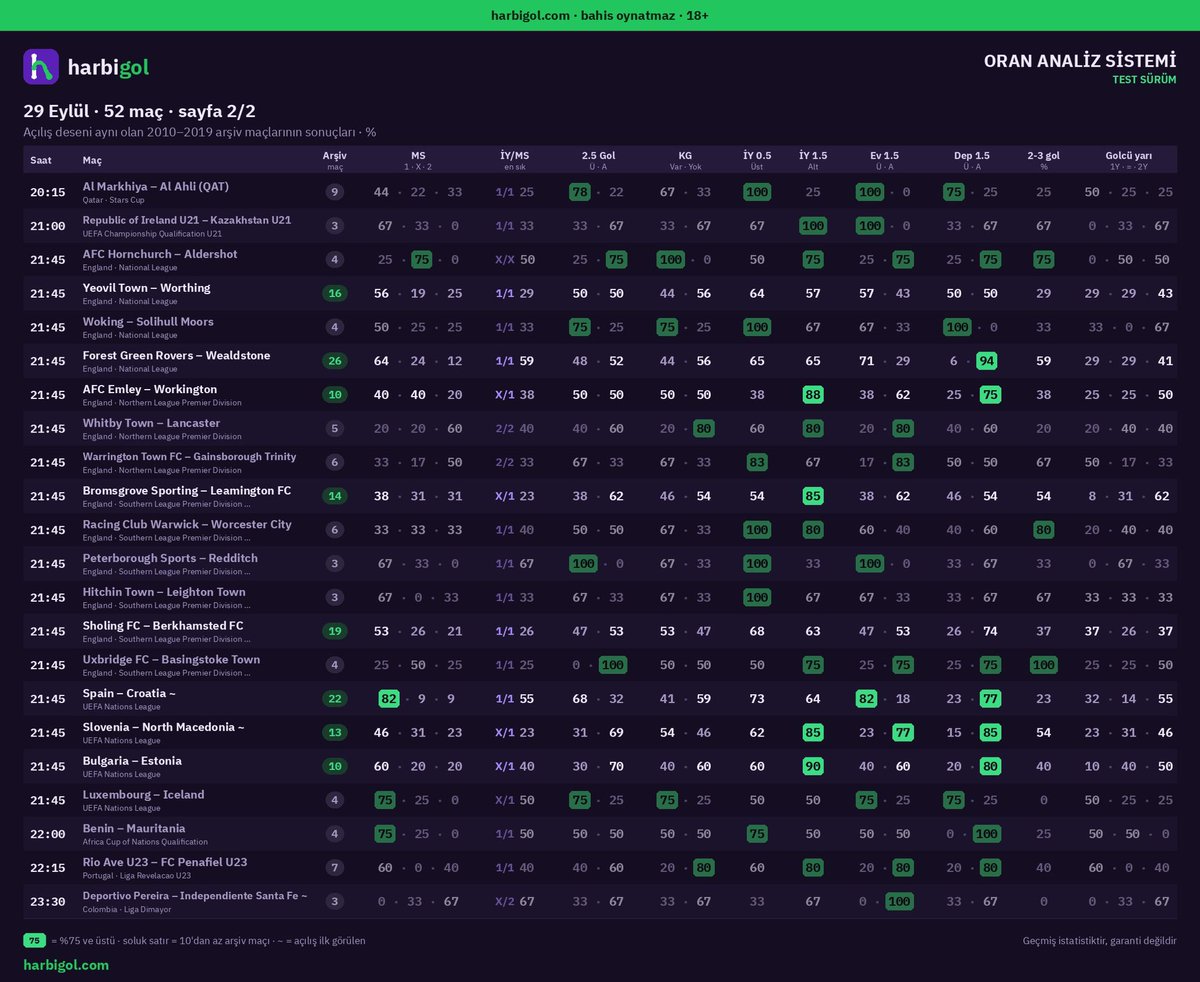Click the highlighted '94' in Forest Green Rovers row
This screenshot has height=982, width=1200.
[x=987, y=361]
